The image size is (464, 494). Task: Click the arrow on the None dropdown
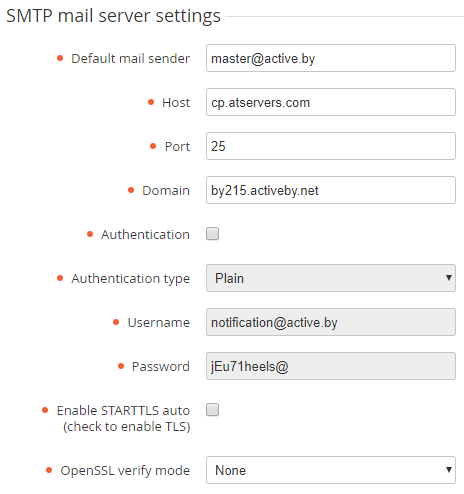[449, 470]
